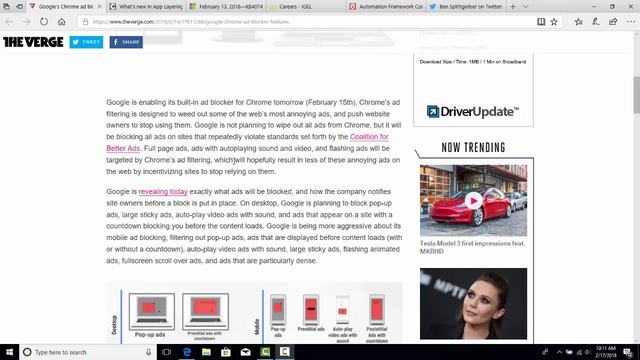Open the Action Center notifications icon
The image size is (640, 360).
click(x=629, y=352)
